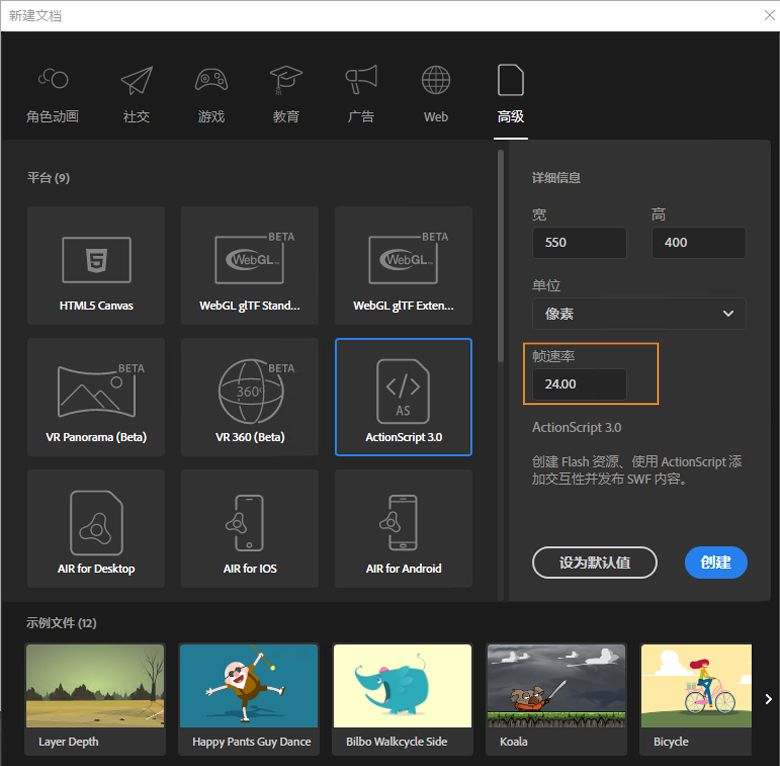Select the AIR for Android platform
The image size is (780, 766).
point(403,528)
